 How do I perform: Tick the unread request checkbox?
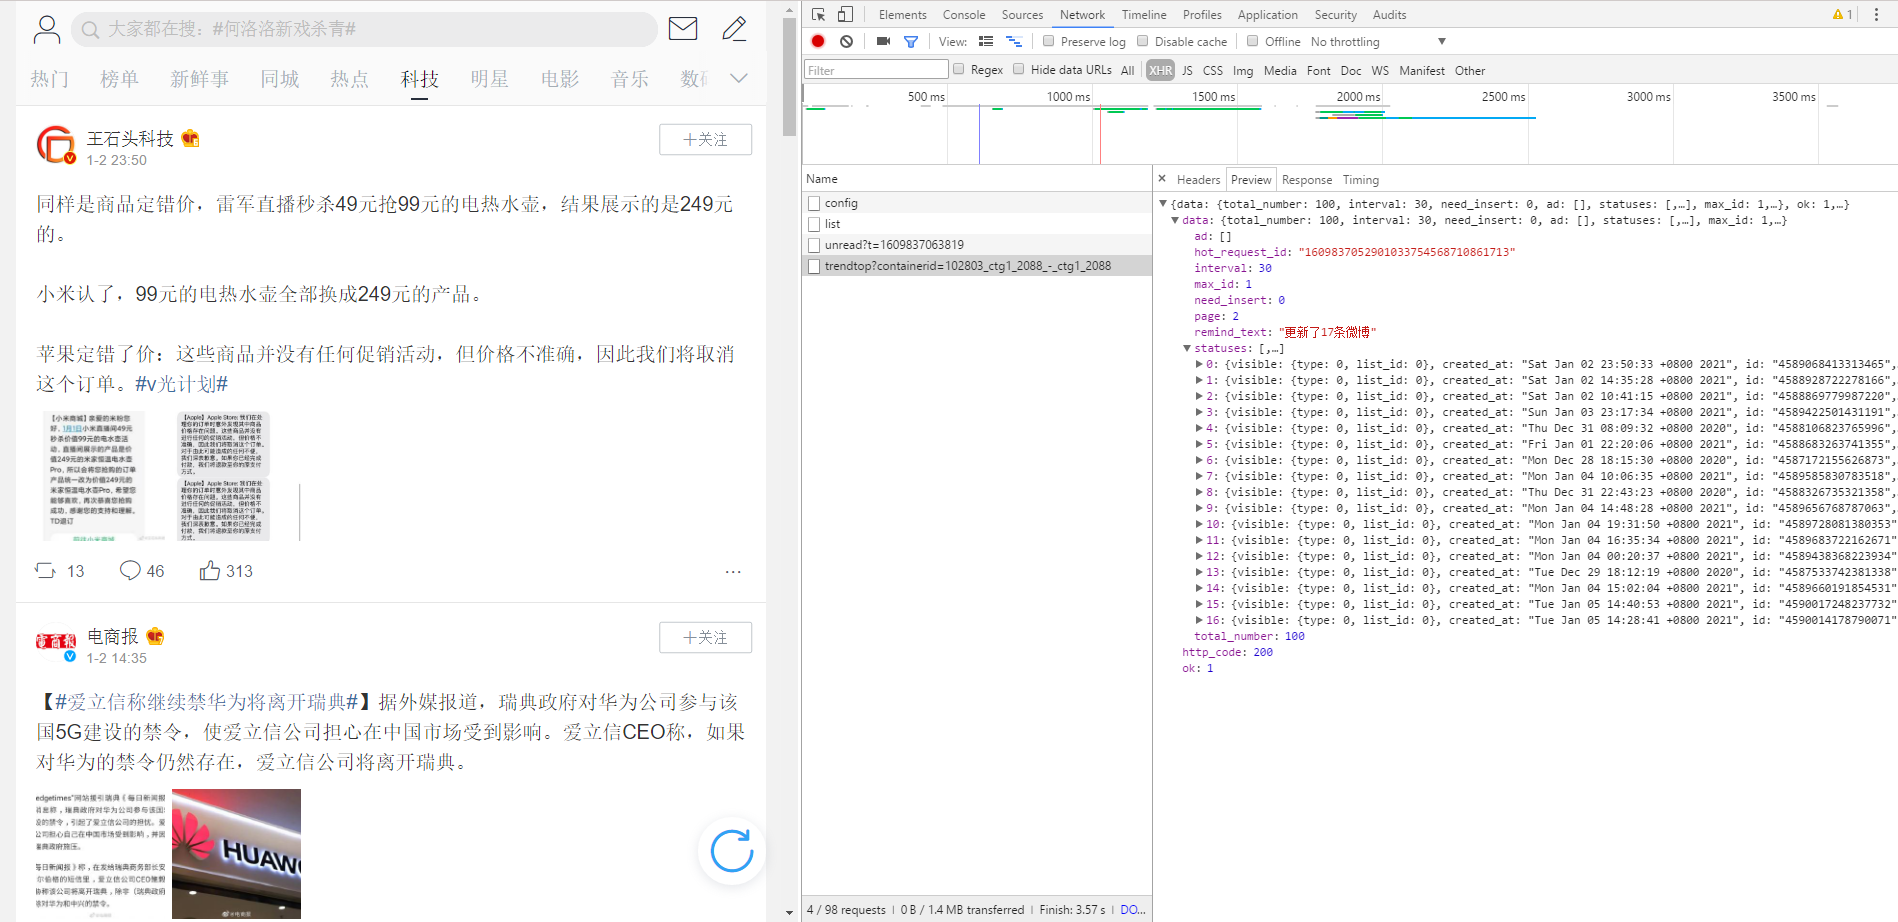[x=814, y=245]
